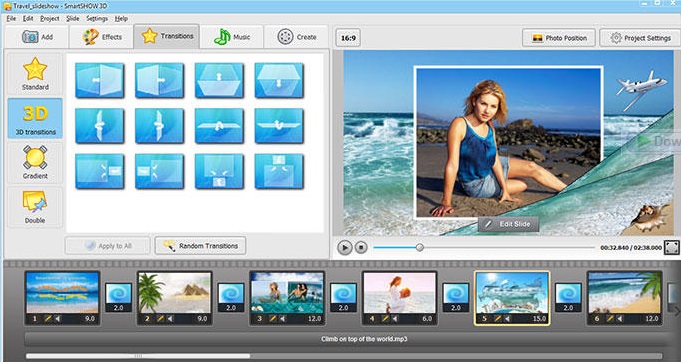Choose the flip up around horizontal axis transition
This screenshot has height=362, width=681.
point(219,125)
